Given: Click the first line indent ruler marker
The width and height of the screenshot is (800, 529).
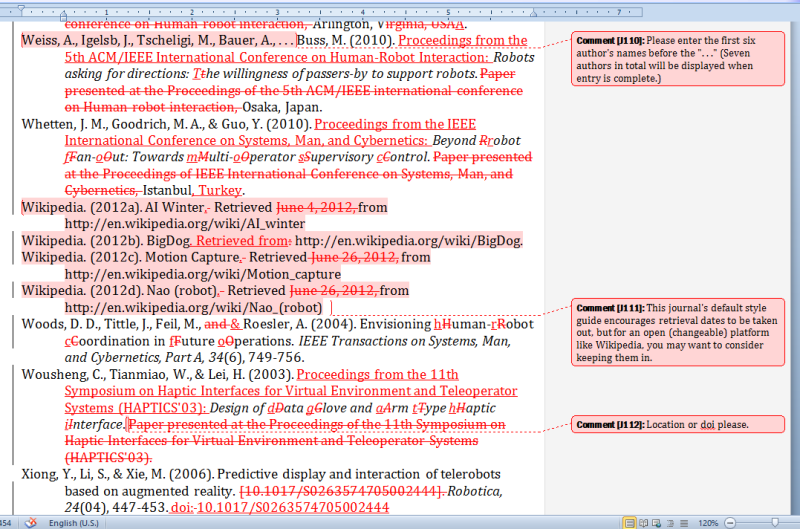Looking at the screenshot, I should pos(20,7).
